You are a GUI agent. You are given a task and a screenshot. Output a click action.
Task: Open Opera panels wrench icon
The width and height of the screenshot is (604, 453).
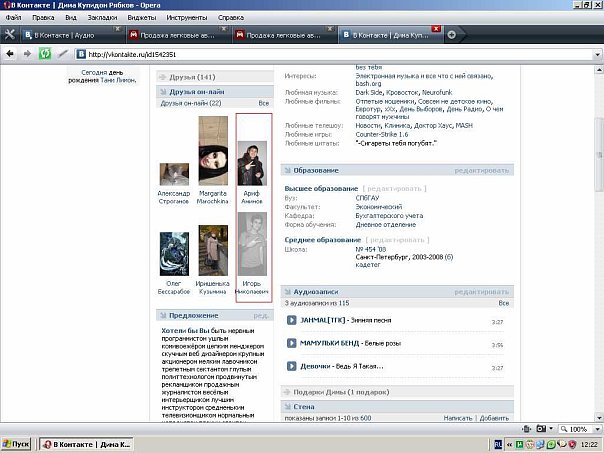pos(10,35)
